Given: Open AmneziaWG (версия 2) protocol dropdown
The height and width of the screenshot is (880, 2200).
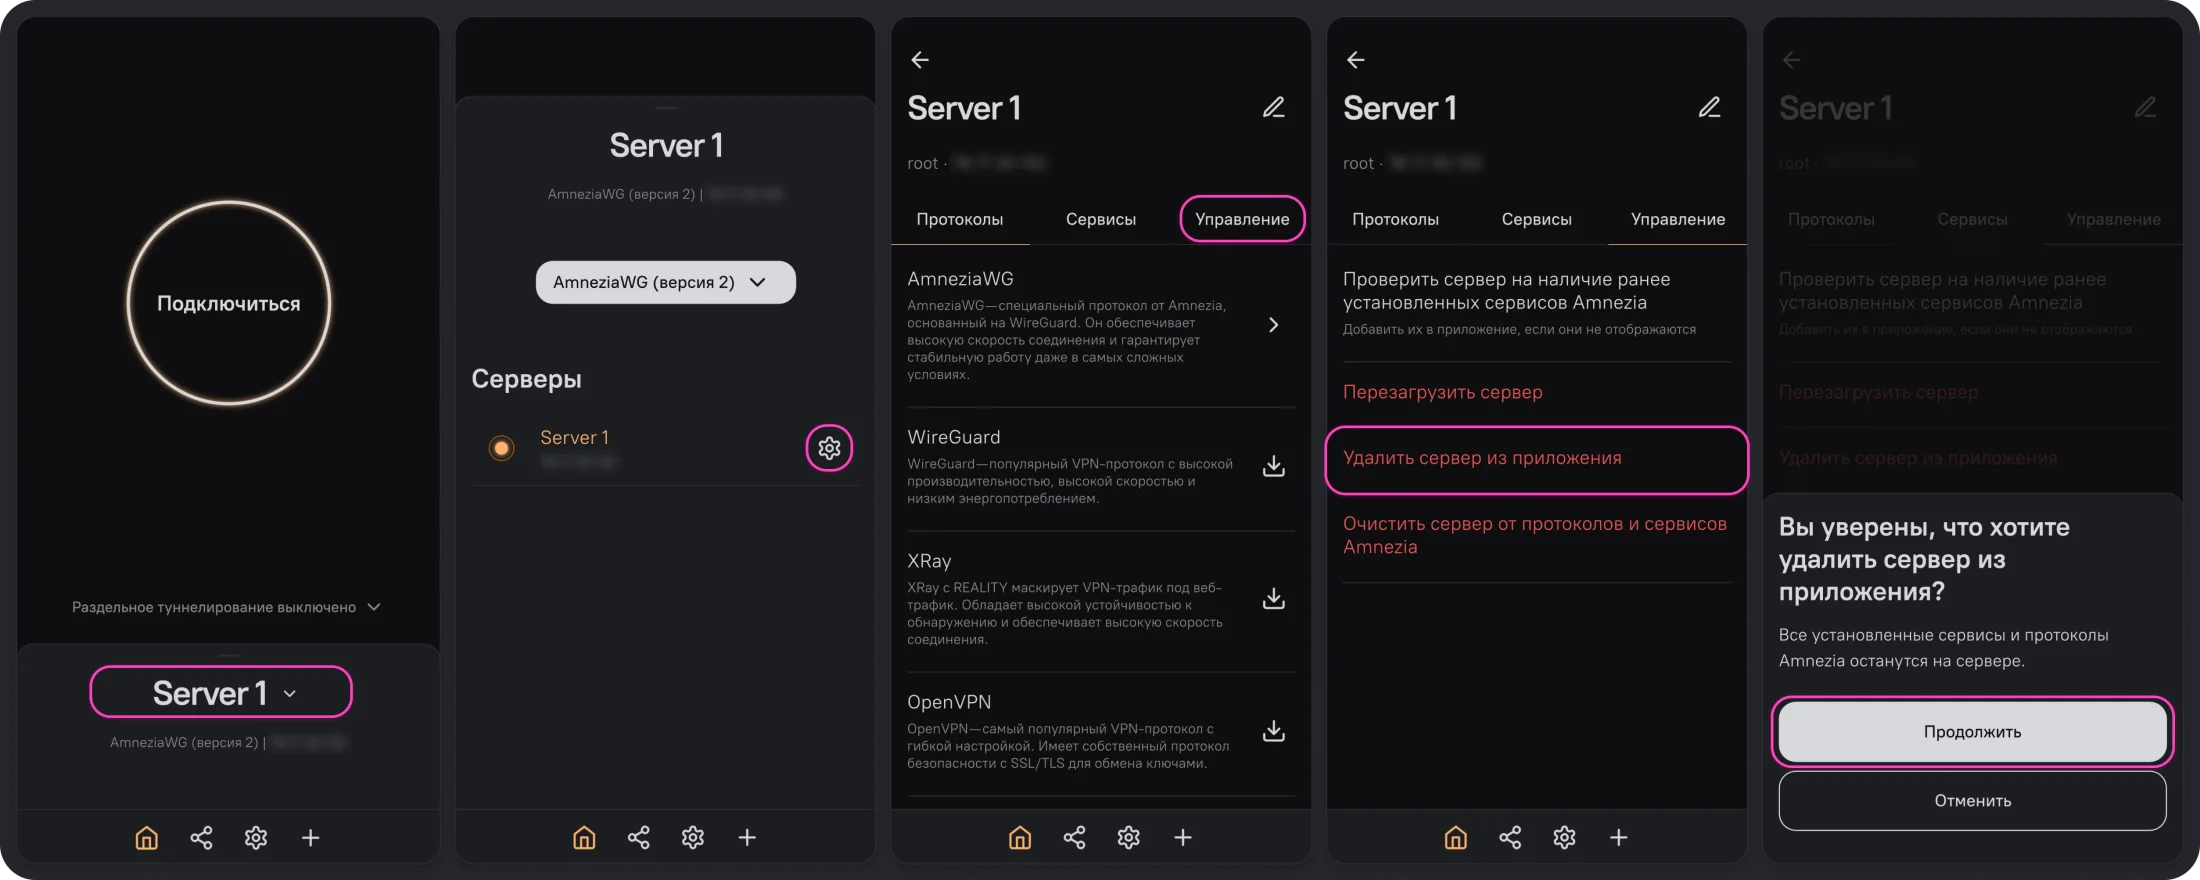Looking at the screenshot, I should point(666,282).
